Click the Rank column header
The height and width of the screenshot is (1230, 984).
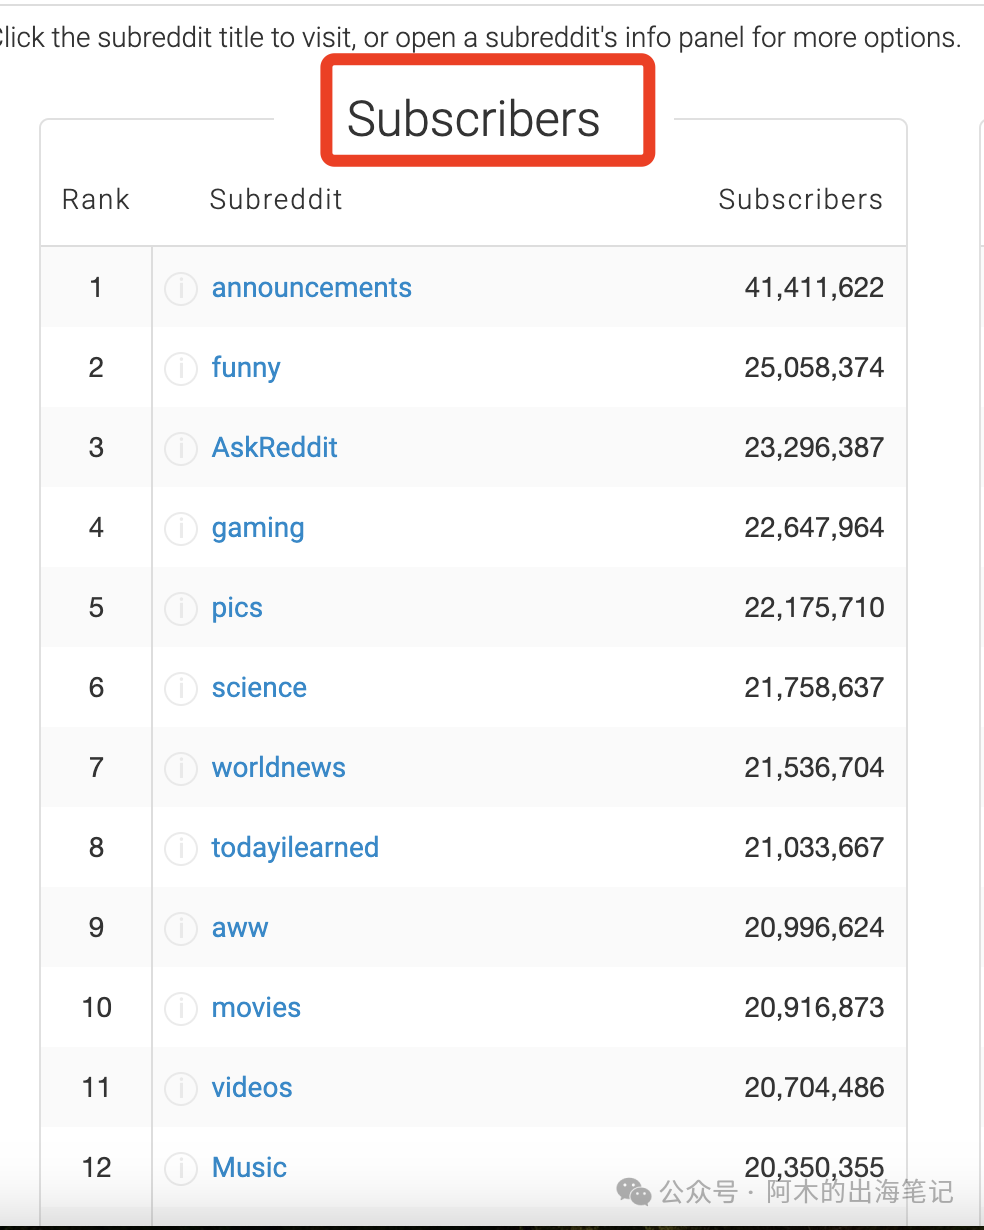click(x=96, y=200)
